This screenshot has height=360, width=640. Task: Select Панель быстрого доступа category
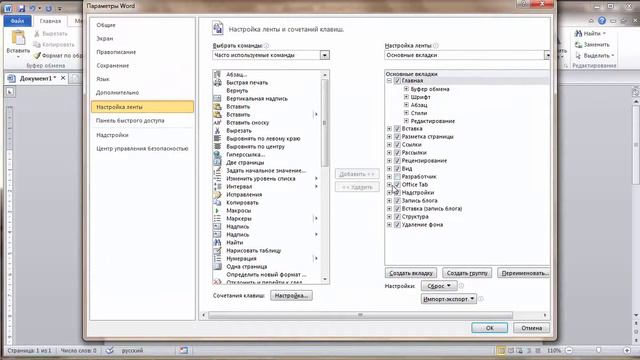coord(130,120)
